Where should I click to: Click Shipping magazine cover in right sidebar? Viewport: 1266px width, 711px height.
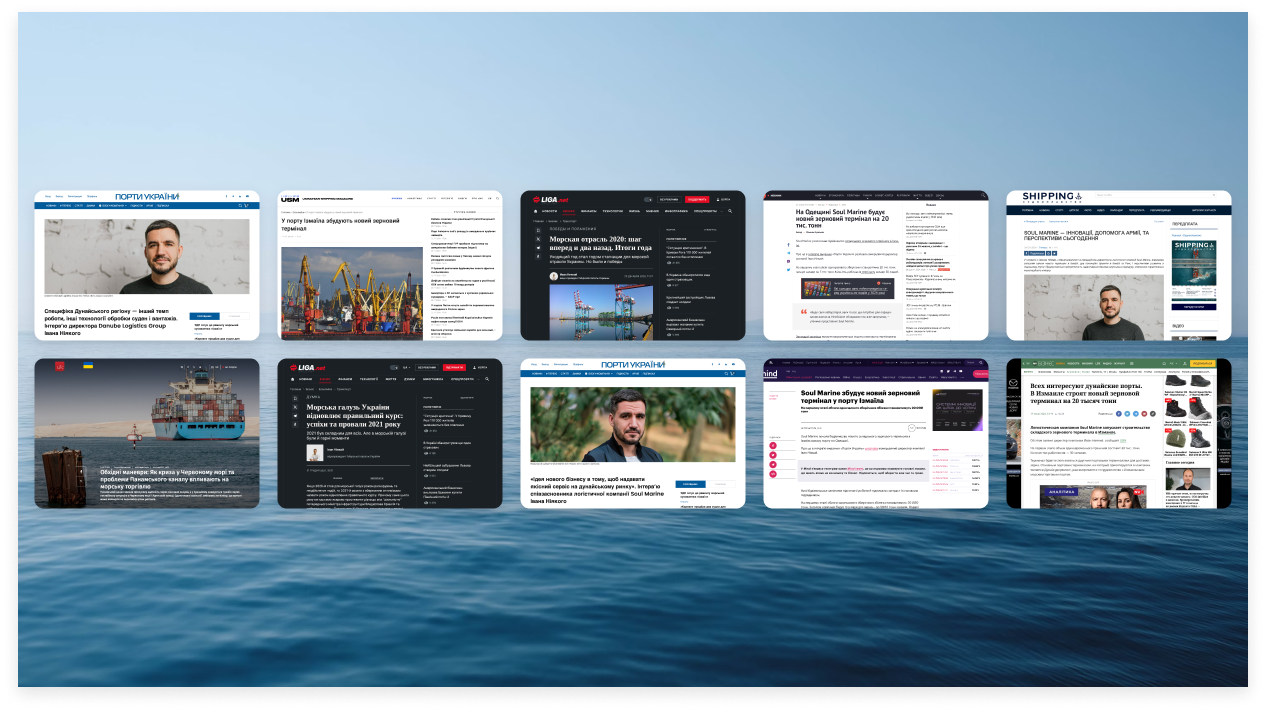(x=1192, y=262)
